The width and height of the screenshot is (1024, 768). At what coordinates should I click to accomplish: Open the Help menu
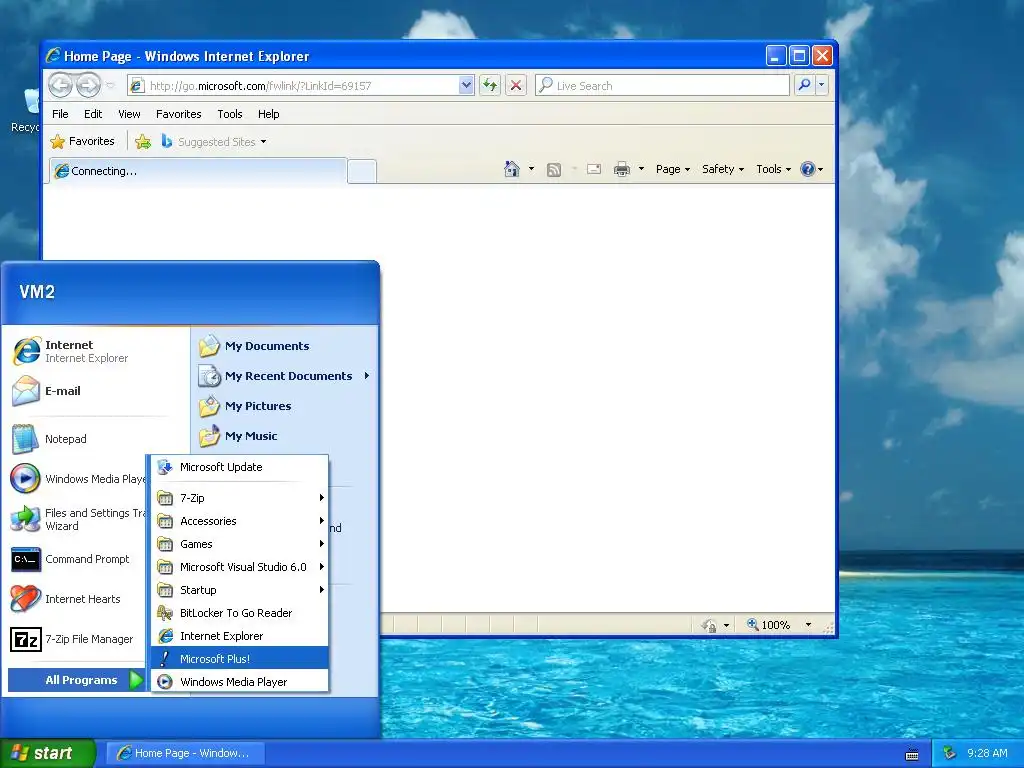(x=268, y=114)
